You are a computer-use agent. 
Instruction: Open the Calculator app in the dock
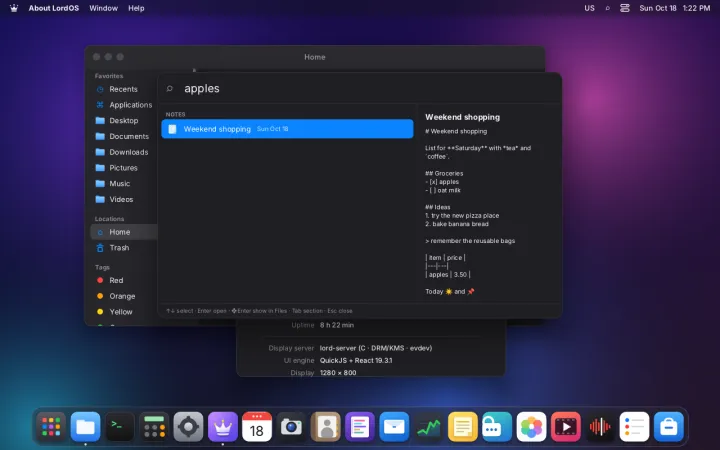tap(154, 427)
